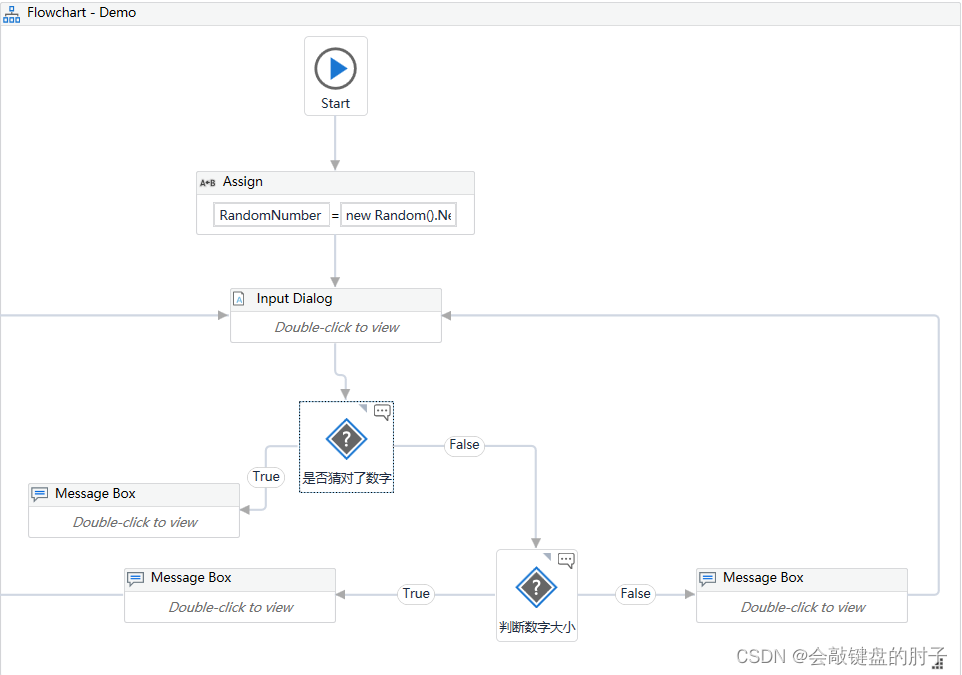Expand right Message Box Double-click to view
Image resolution: width=962 pixels, height=675 pixels.
802,607
